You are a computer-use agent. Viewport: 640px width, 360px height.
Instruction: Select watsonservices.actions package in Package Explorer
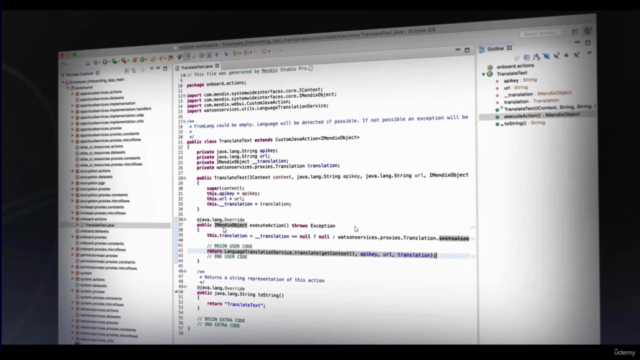100,310
